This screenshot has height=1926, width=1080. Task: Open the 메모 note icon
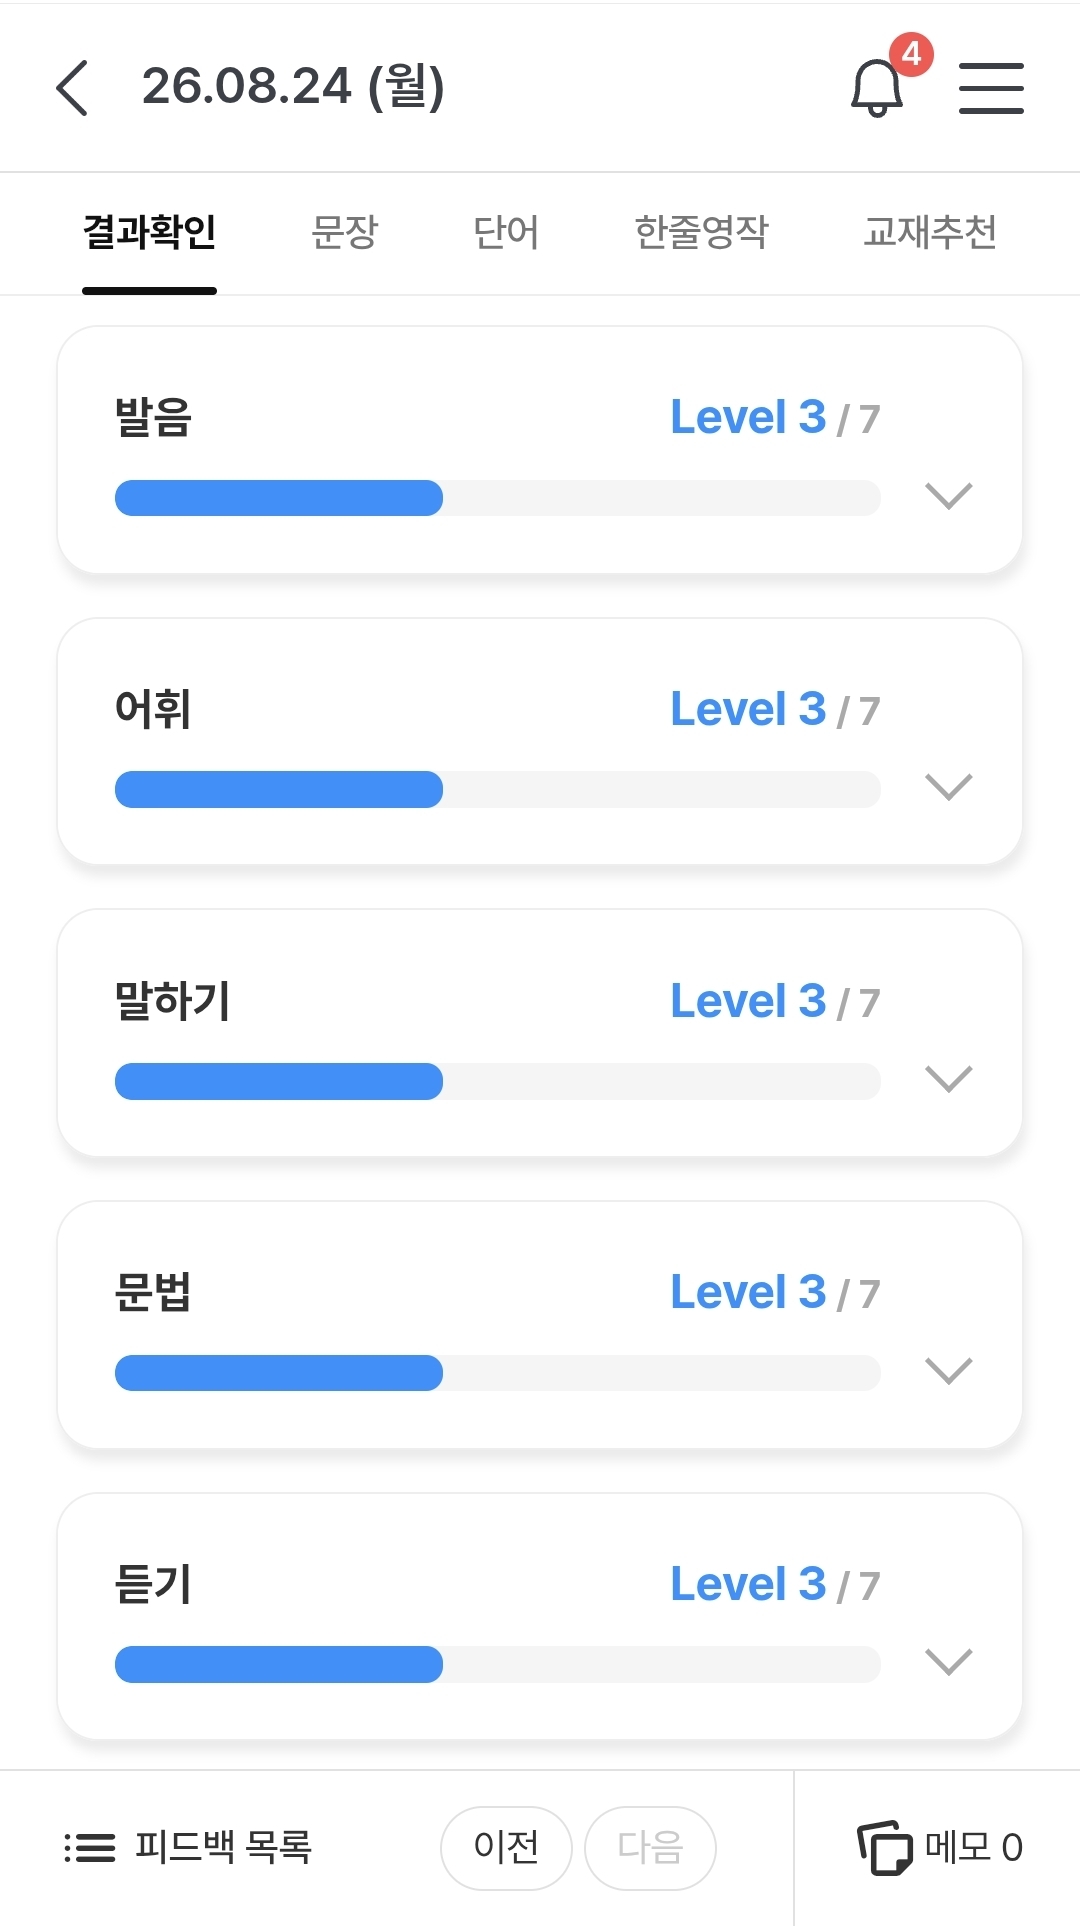(x=885, y=1847)
